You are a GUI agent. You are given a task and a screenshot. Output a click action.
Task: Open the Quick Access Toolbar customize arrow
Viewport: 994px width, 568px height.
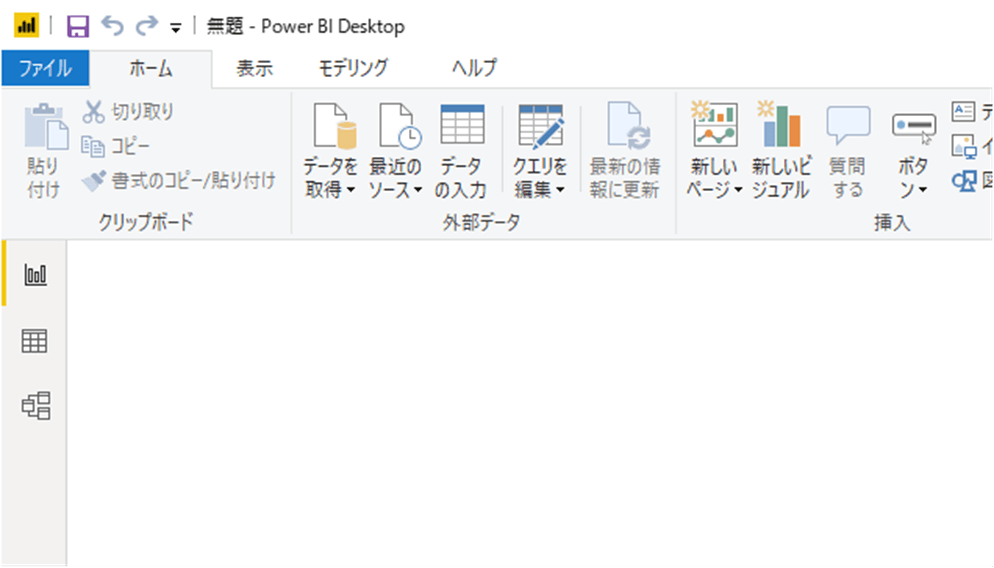coord(176,28)
